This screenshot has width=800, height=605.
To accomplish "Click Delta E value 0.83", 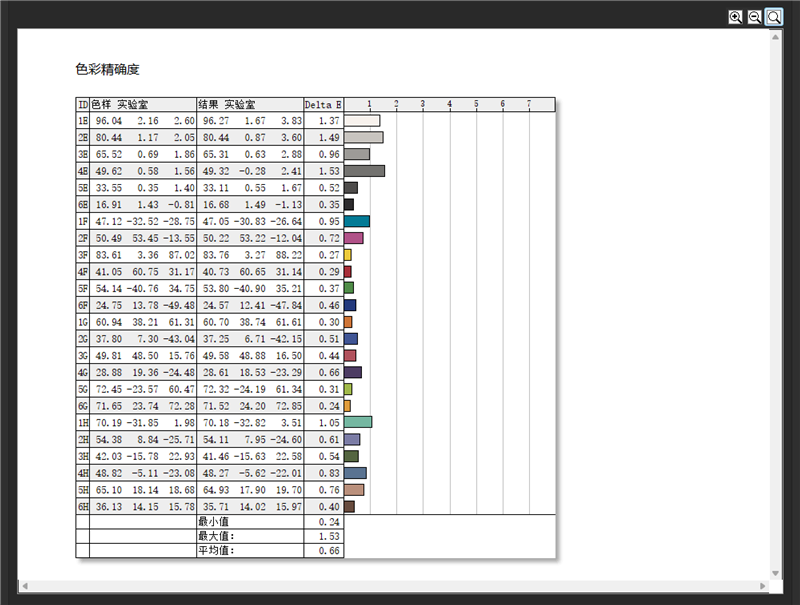I will pos(329,473).
